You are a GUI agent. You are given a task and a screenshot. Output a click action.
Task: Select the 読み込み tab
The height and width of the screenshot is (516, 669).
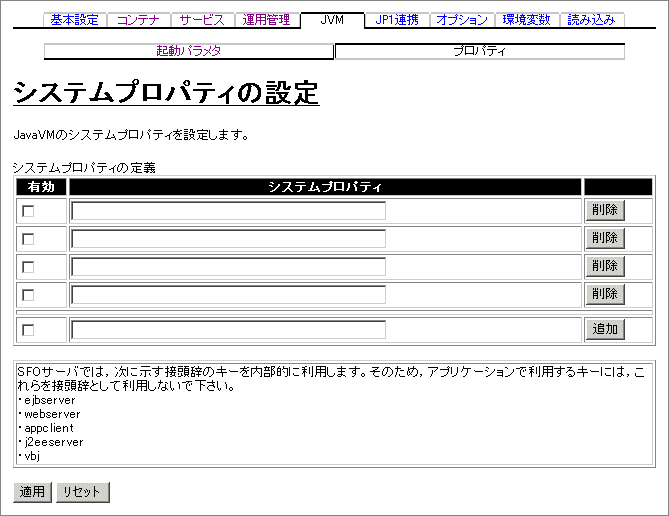point(591,20)
